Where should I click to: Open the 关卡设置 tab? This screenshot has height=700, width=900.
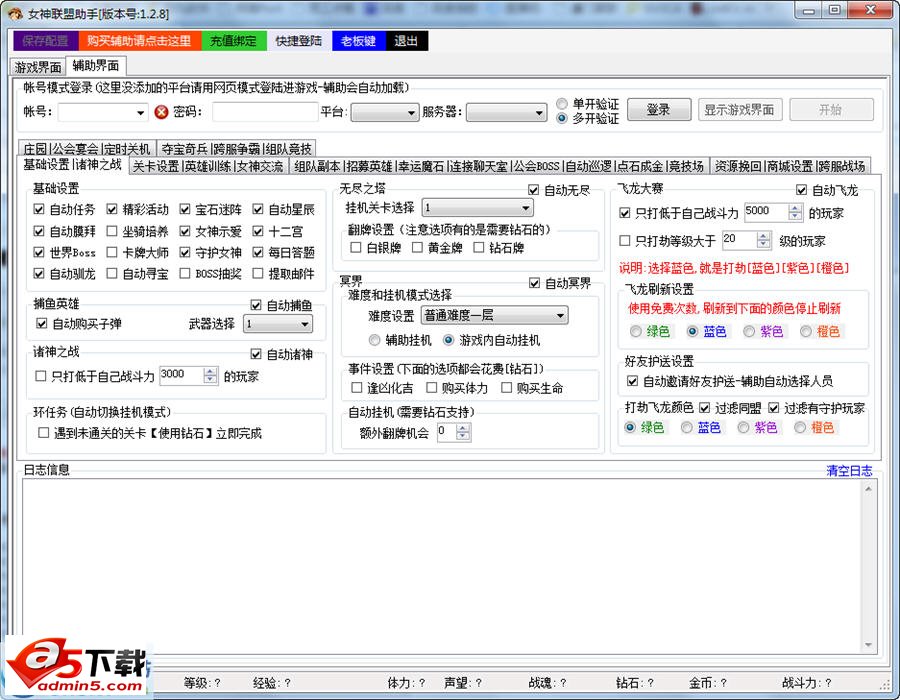155,166
